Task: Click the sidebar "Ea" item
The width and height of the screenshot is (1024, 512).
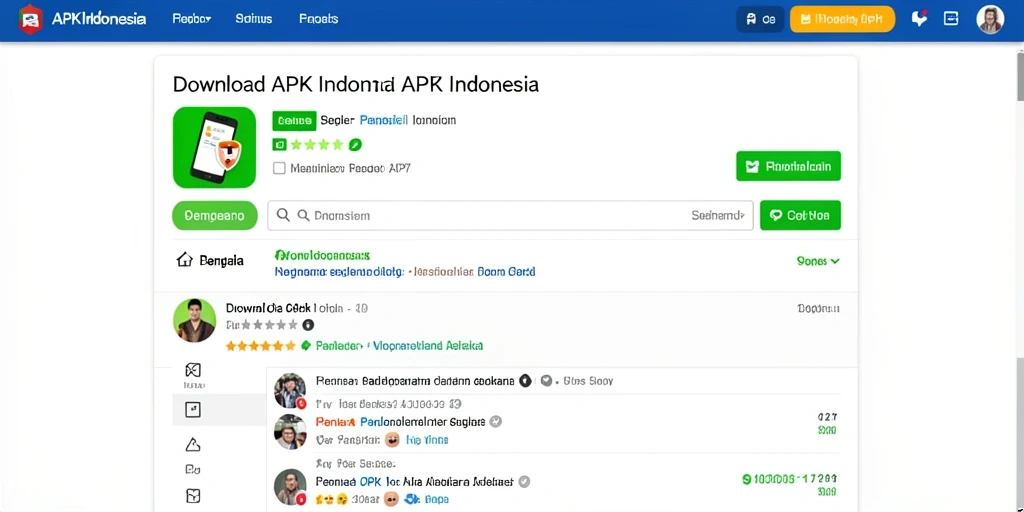Action: pyautogui.click(x=193, y=469)
